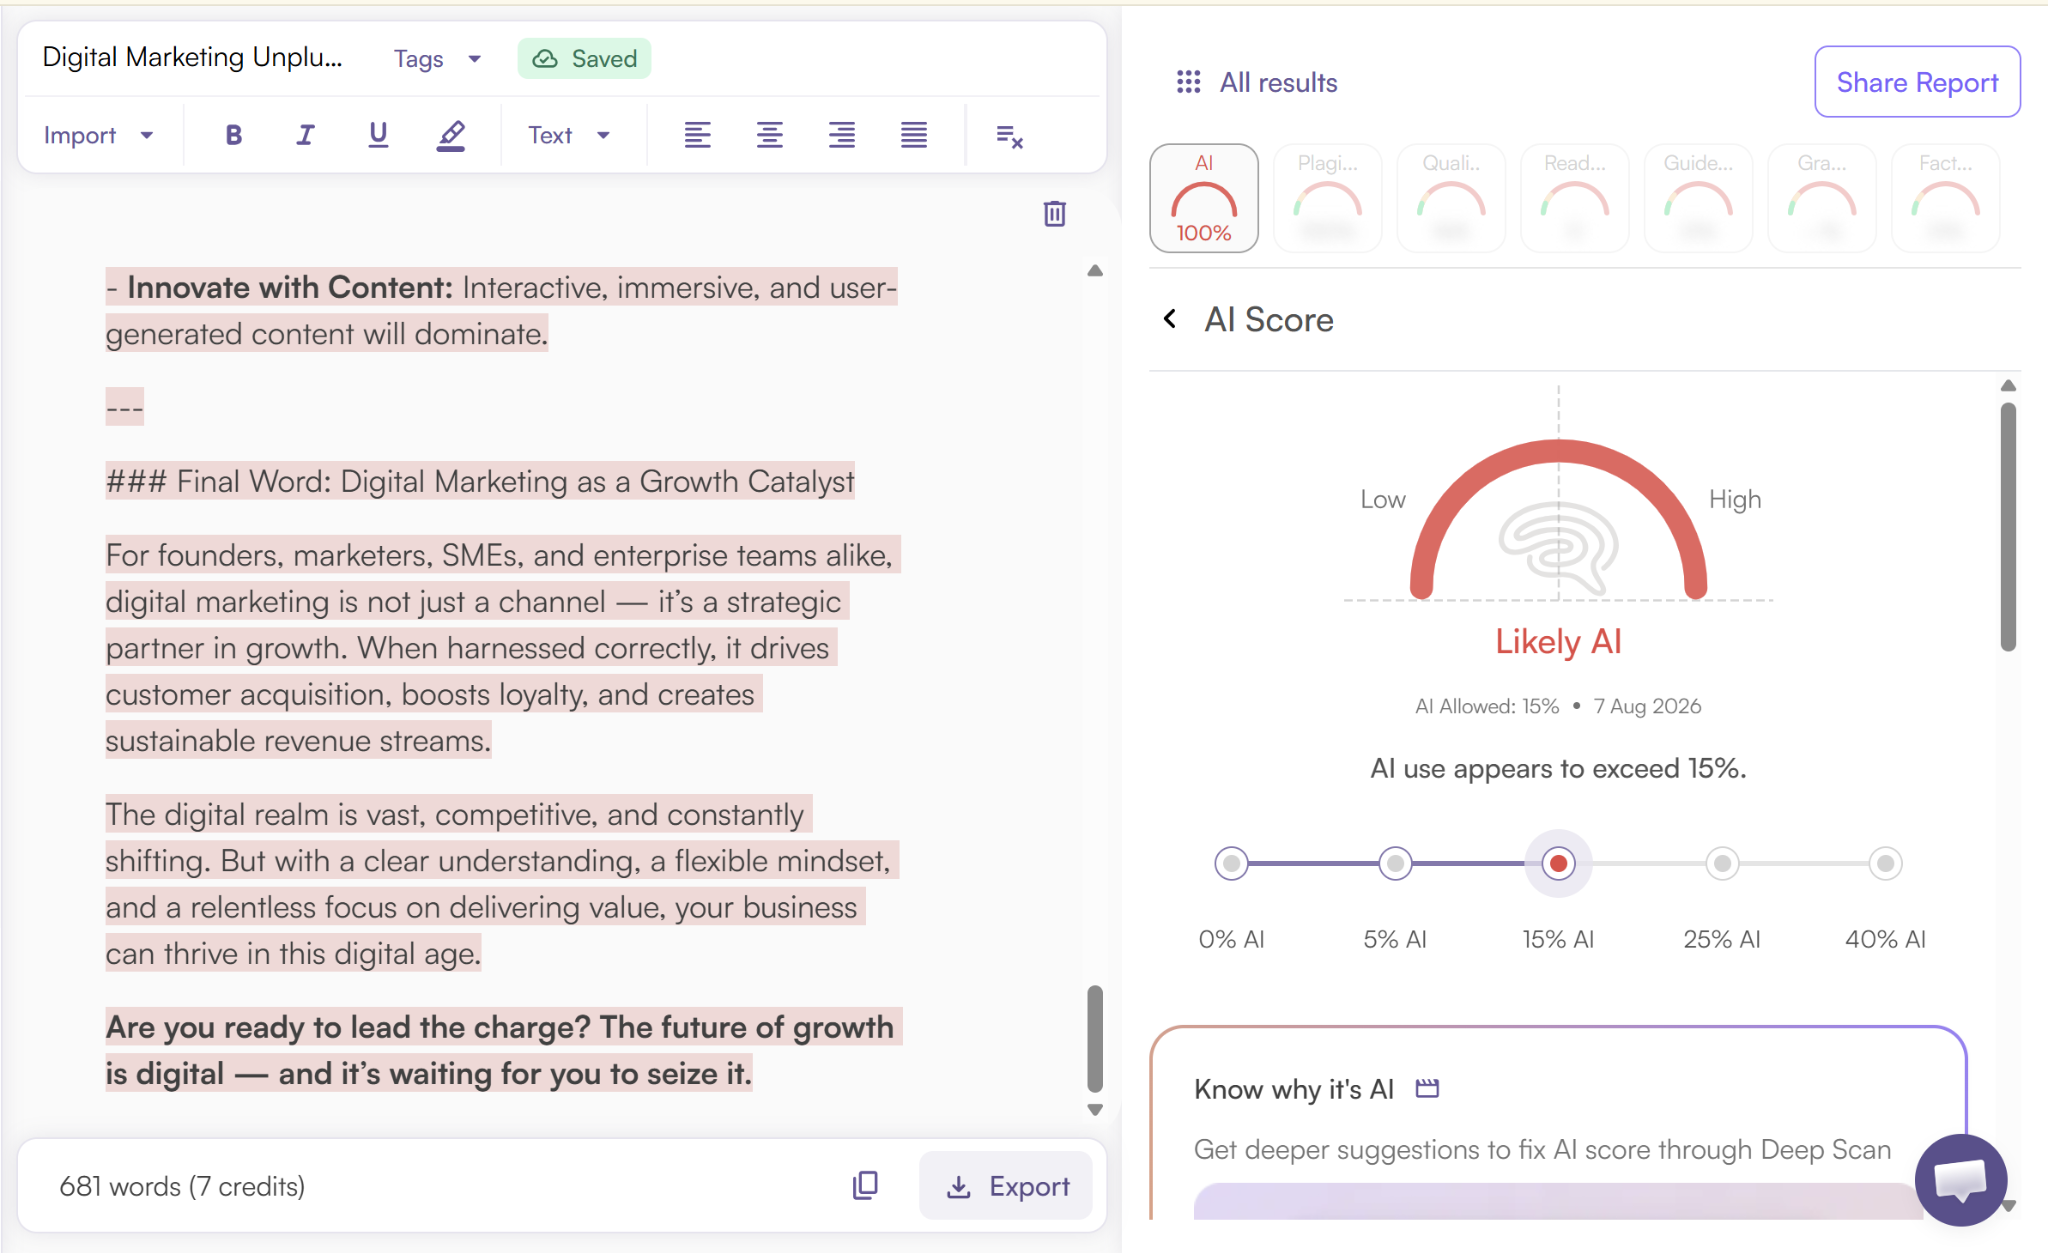Open the All results grid icon
This screenshot has width=2048, height=1253.
[1188, 82]
